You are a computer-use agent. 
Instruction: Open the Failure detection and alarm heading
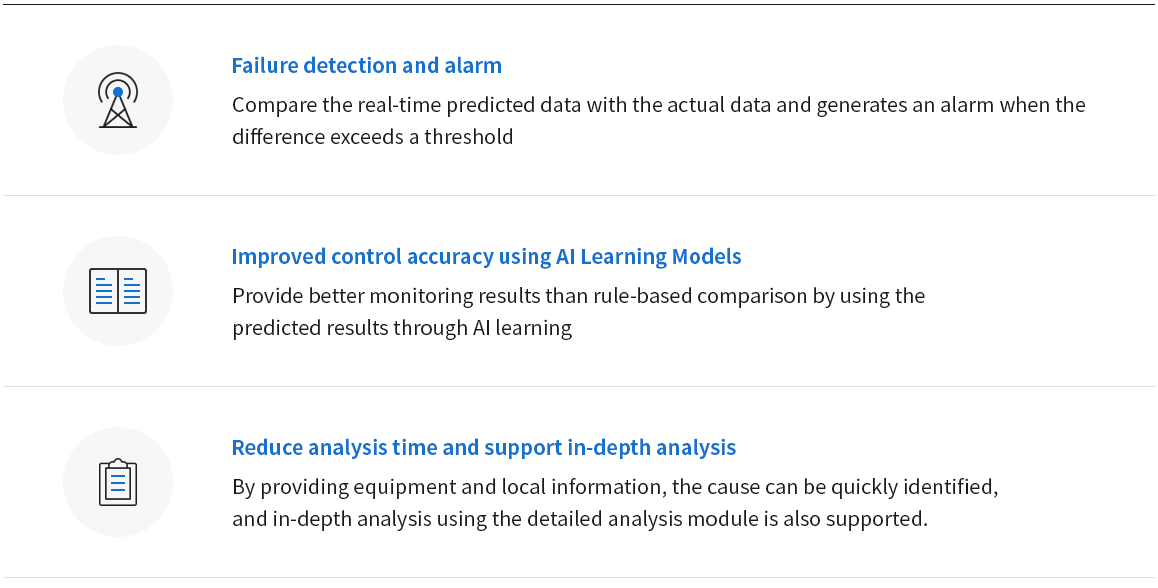pos(366,65)
